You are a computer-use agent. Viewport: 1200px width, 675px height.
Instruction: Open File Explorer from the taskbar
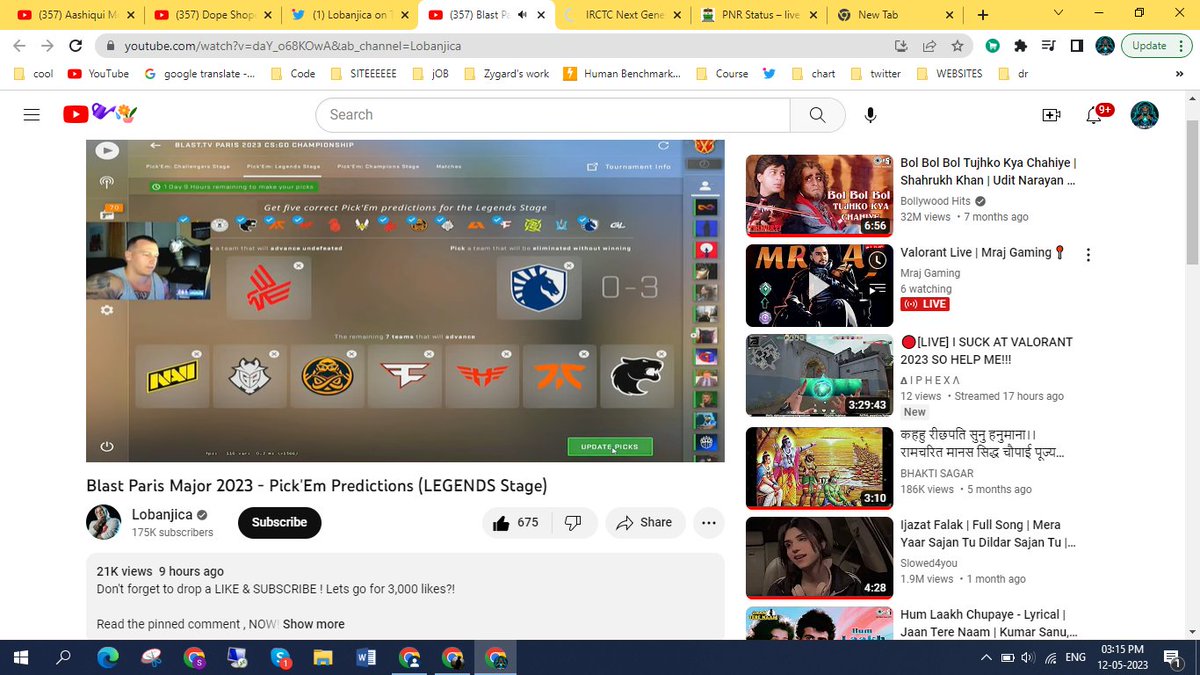tap(323, 657)
